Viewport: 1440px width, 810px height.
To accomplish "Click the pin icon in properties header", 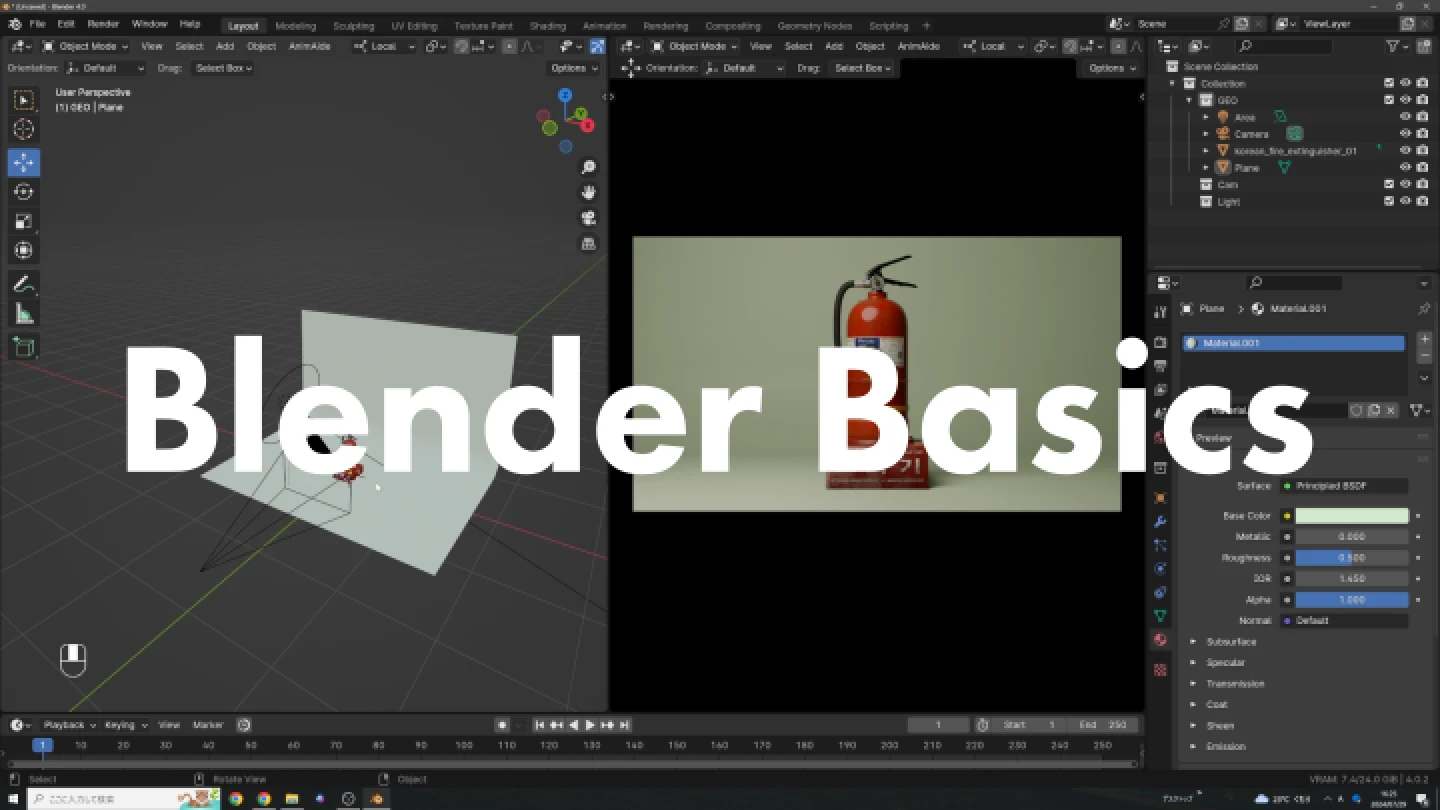I will coord(1423,309).
